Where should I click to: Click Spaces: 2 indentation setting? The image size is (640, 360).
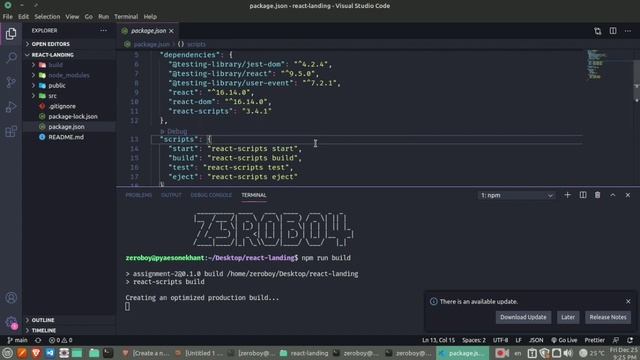coord(474,340)
